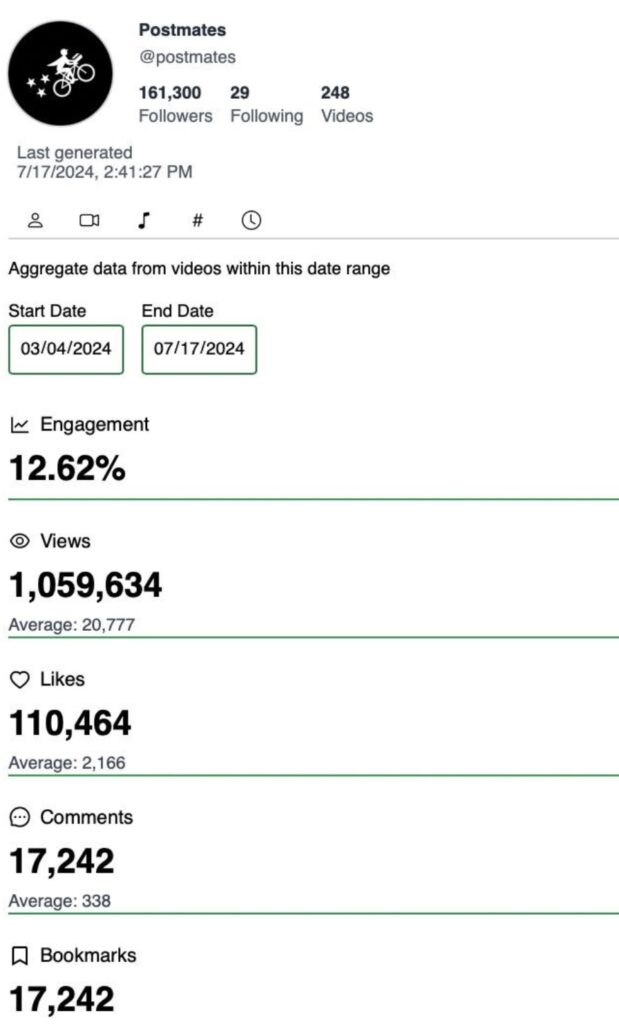Click the Bookmarks flag icon

(x=20, y=956)
